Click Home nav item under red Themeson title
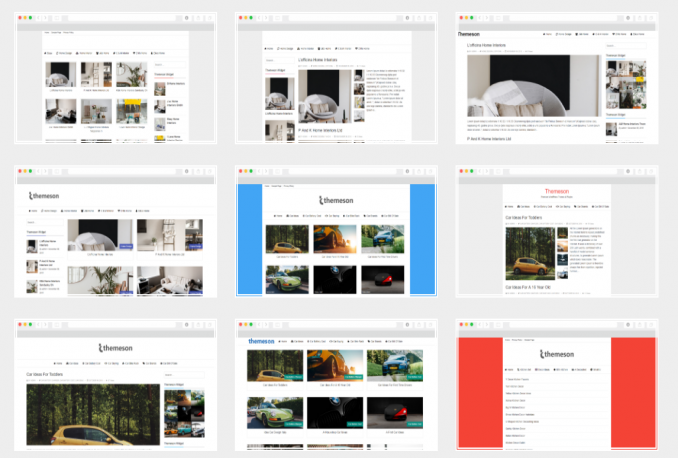 (x=509, y=207)
